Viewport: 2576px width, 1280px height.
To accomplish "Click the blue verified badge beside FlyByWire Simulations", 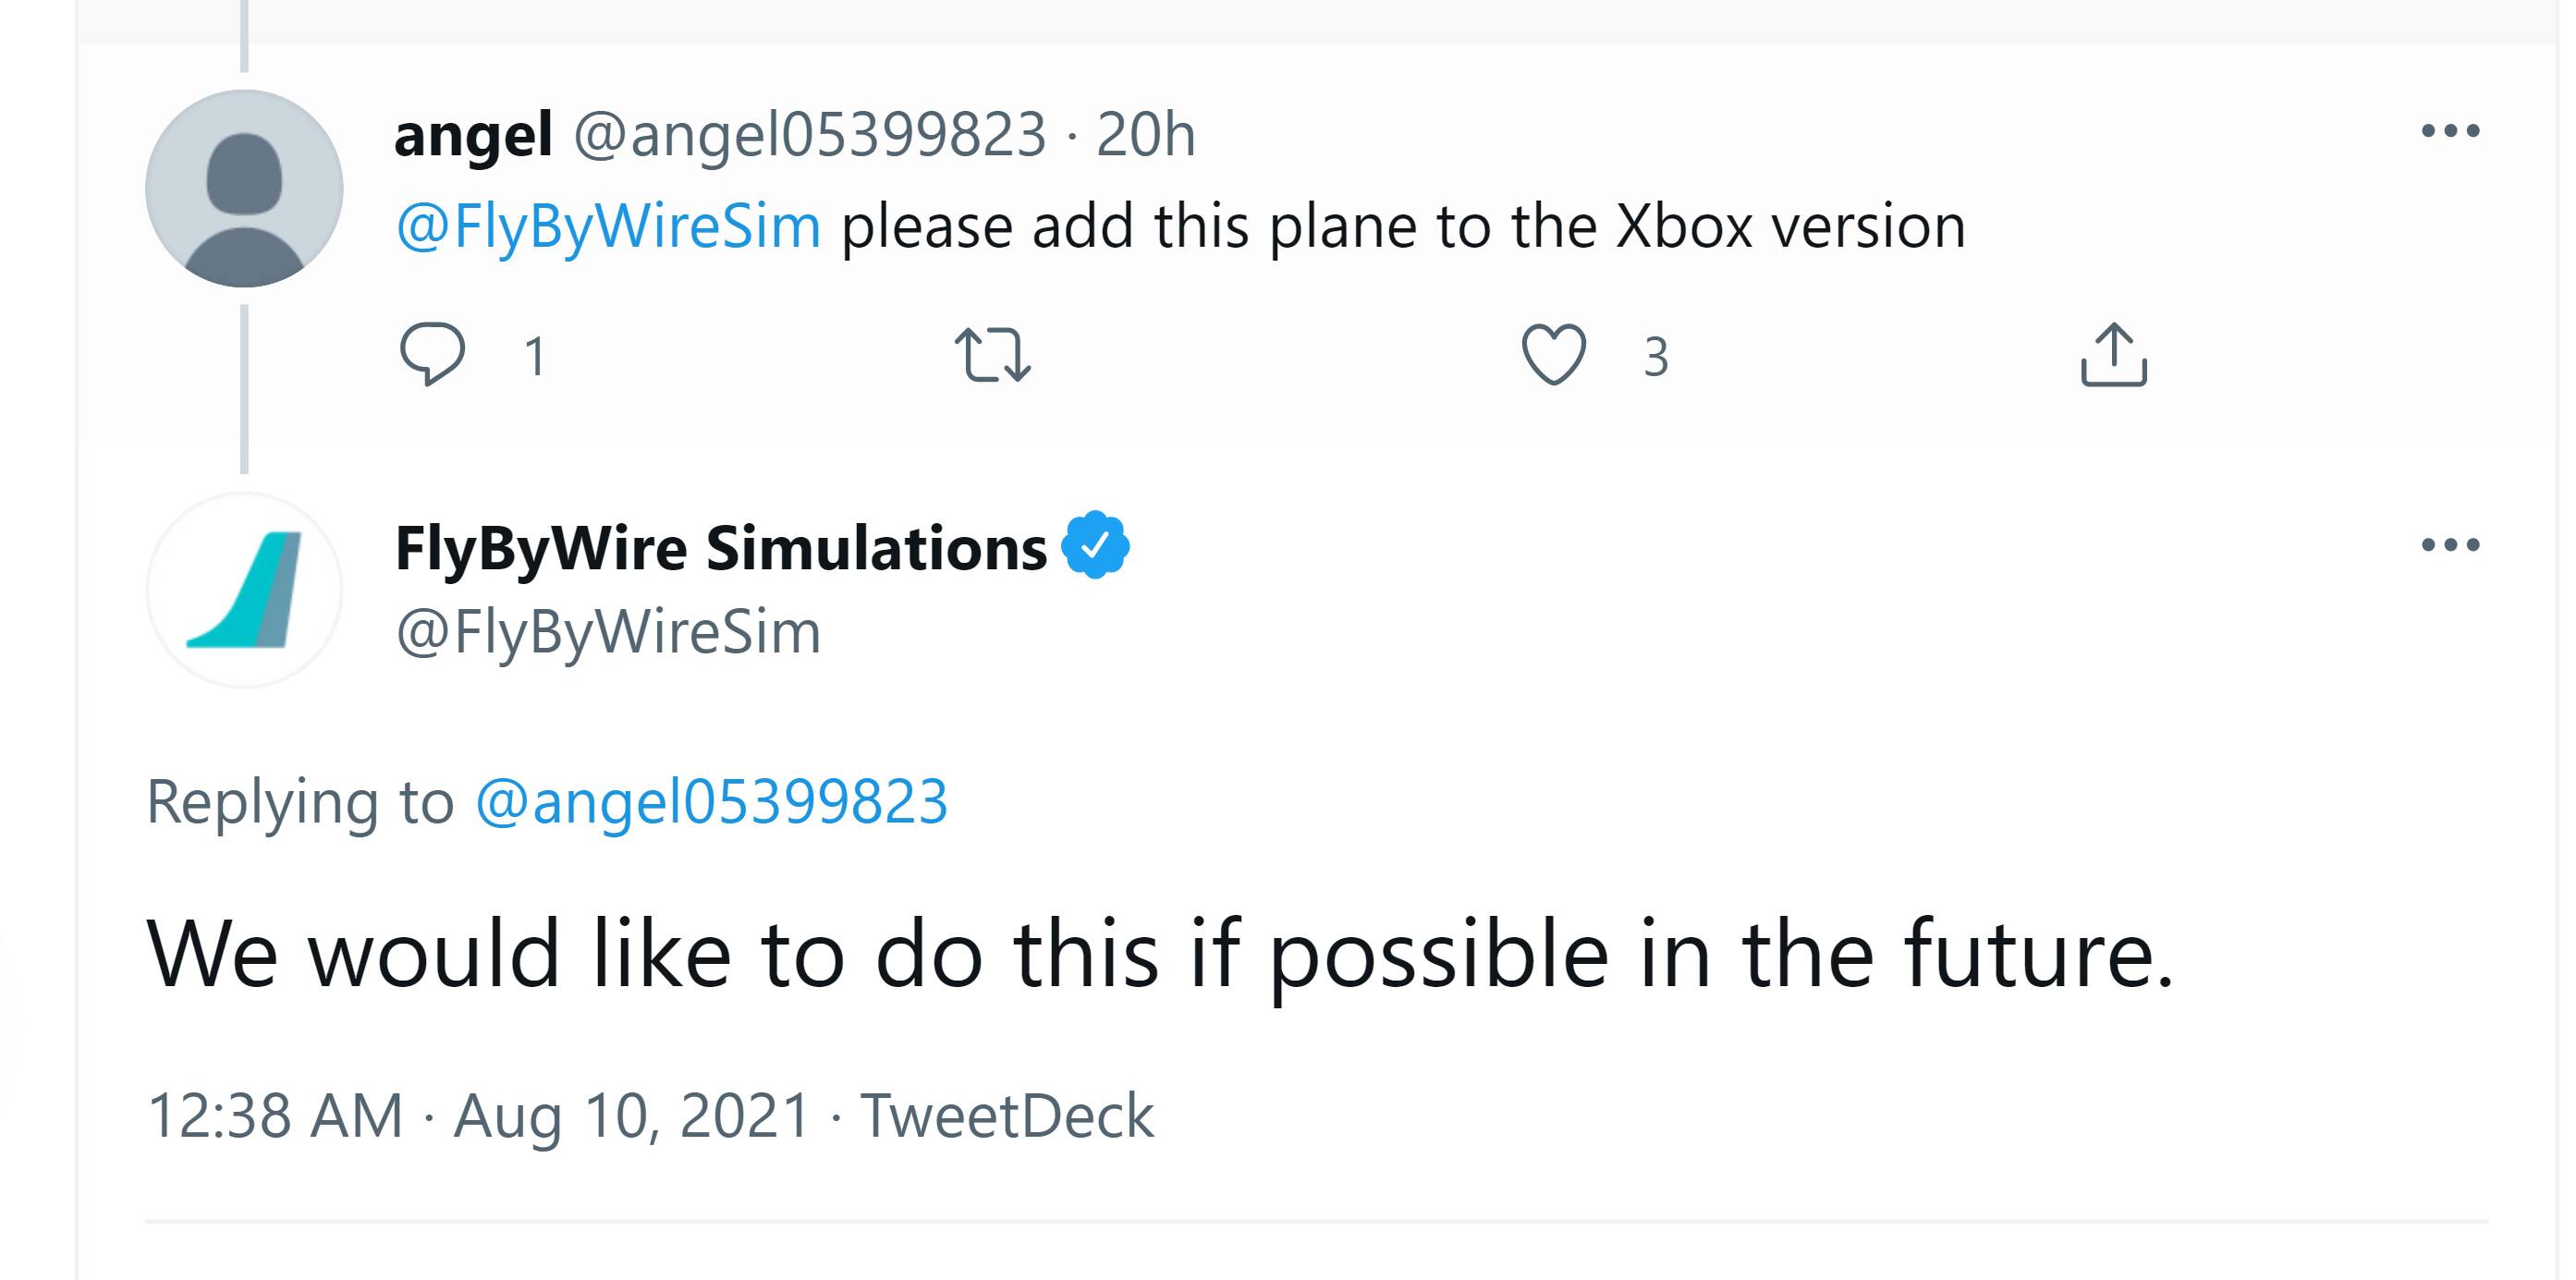I will click(1096, 545).
